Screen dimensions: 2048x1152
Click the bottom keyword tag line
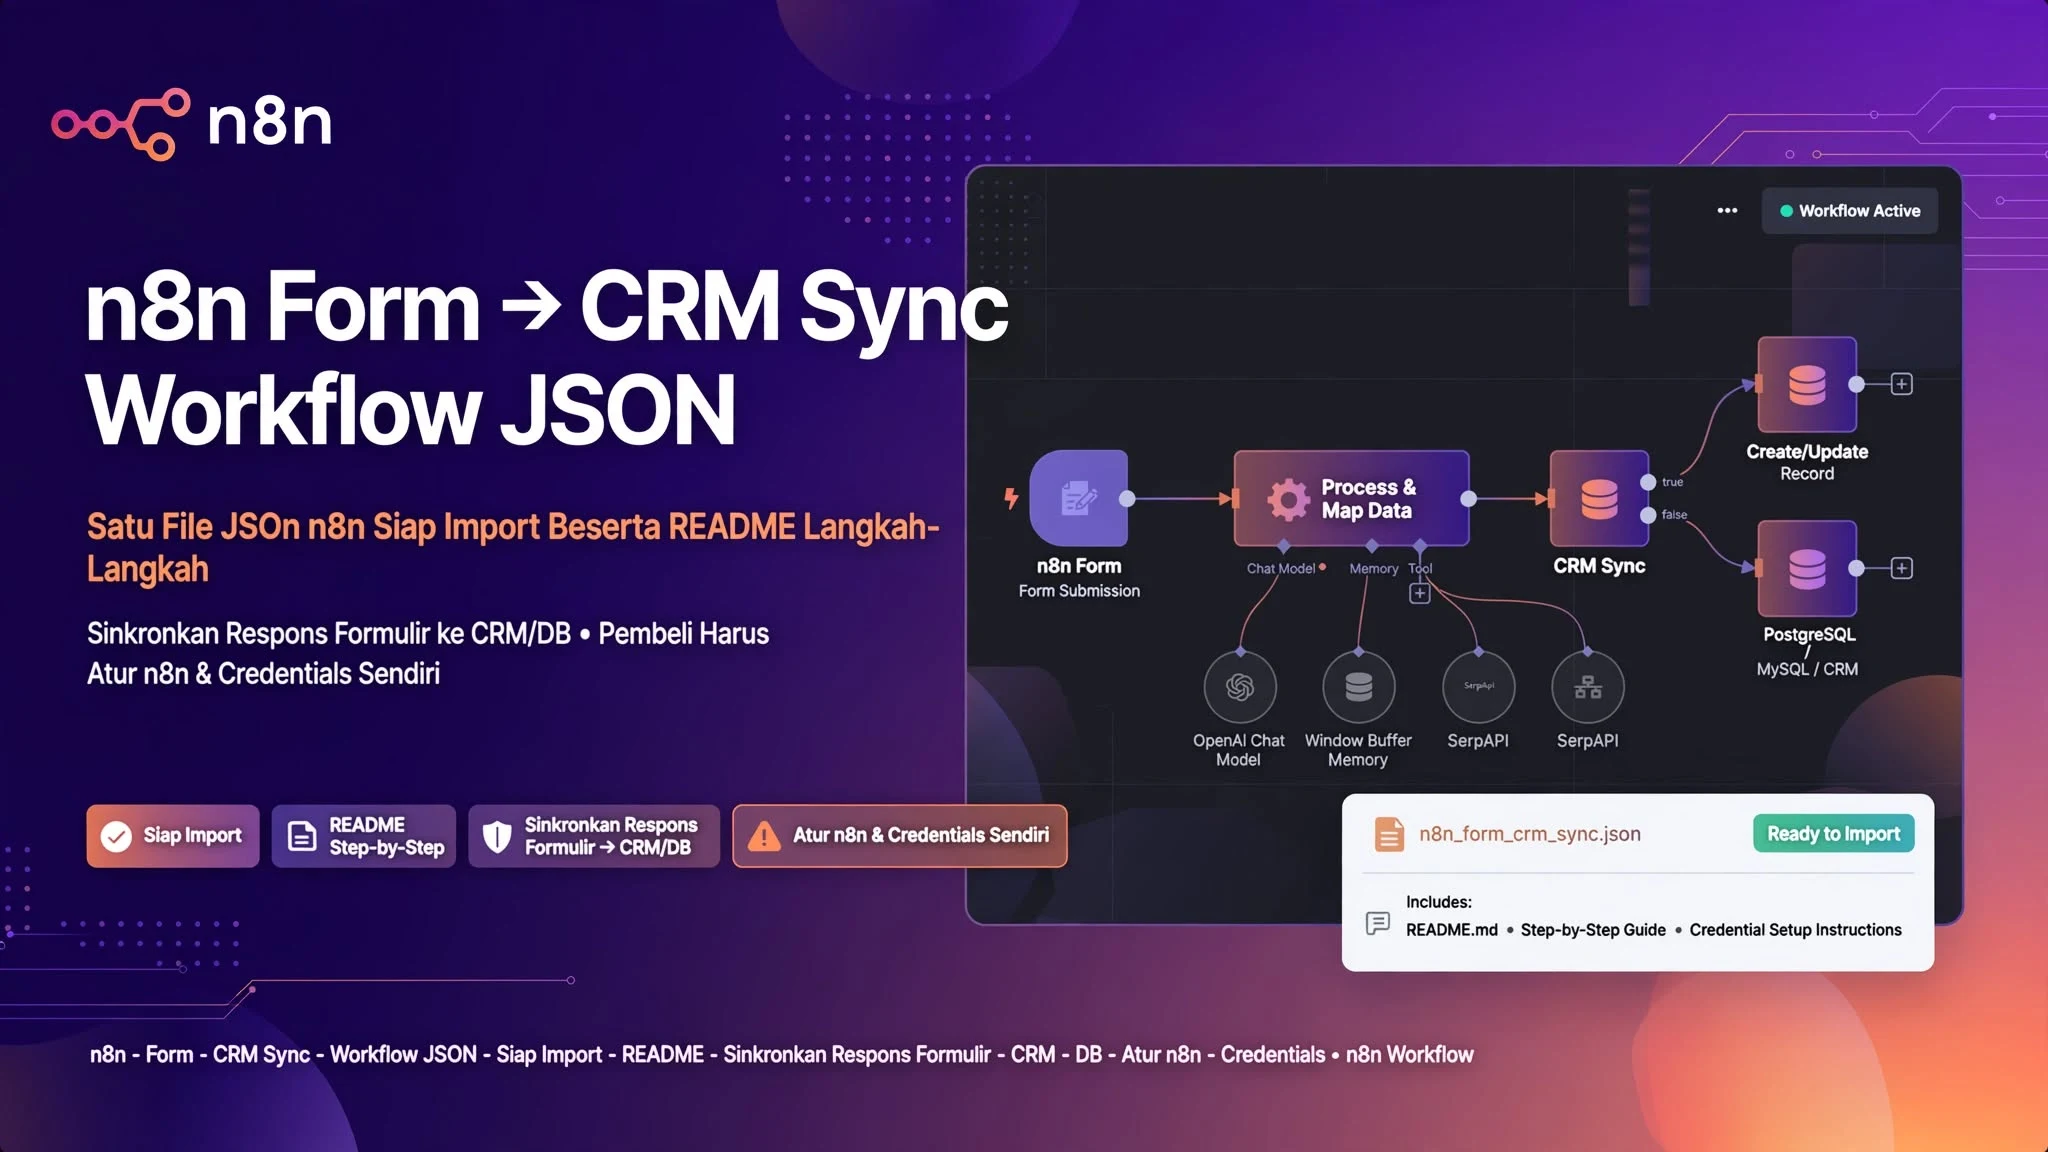point(781,1054)
